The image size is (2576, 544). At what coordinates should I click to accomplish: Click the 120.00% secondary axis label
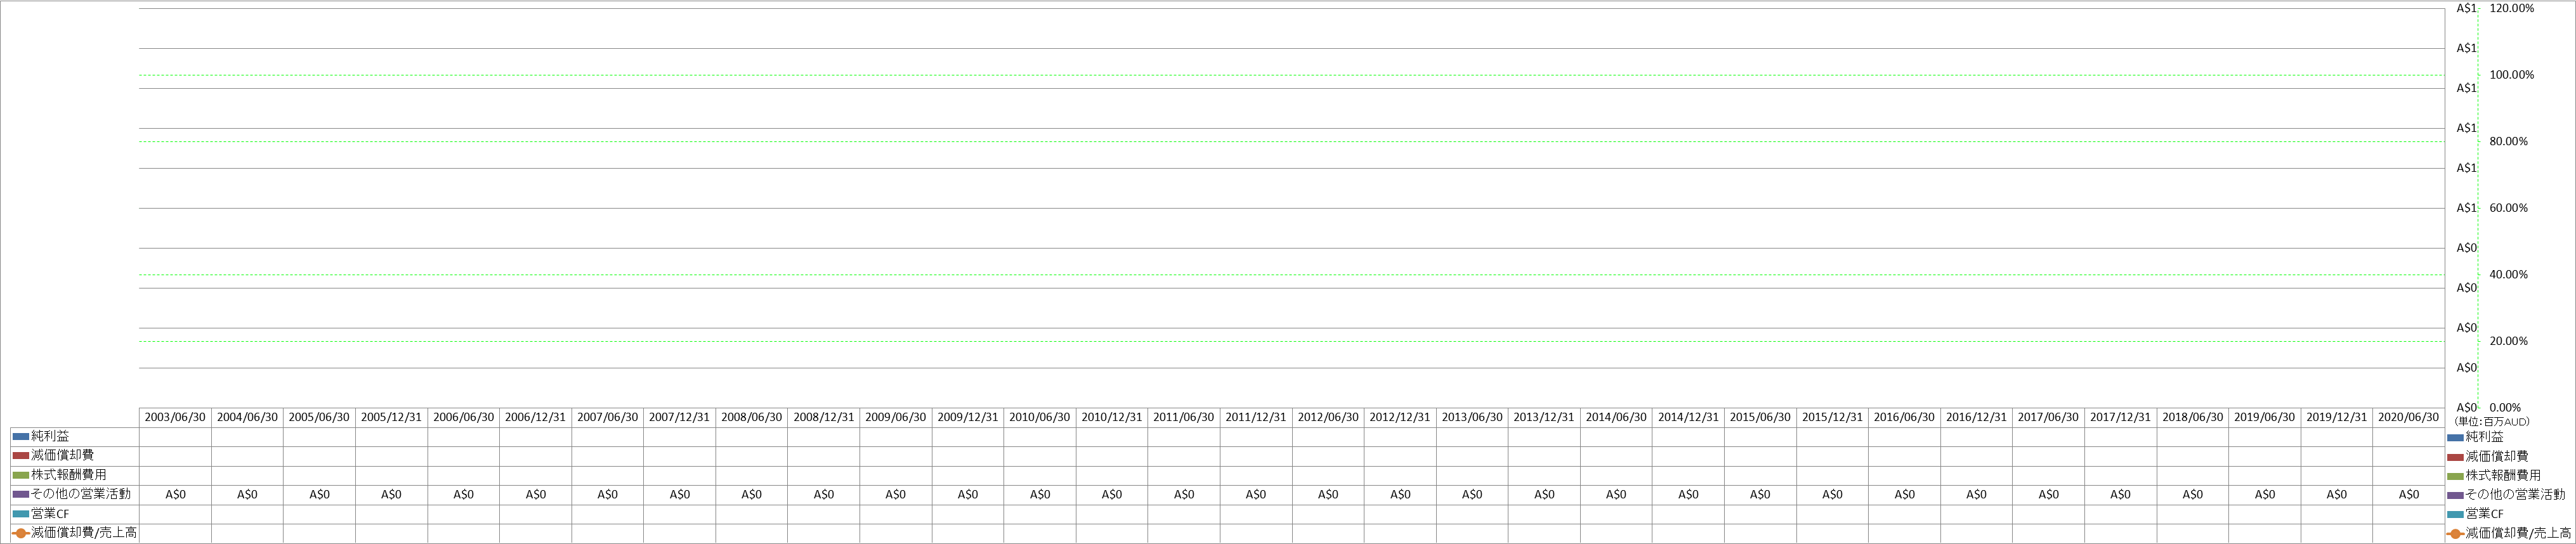click(x=2511, y=8)
